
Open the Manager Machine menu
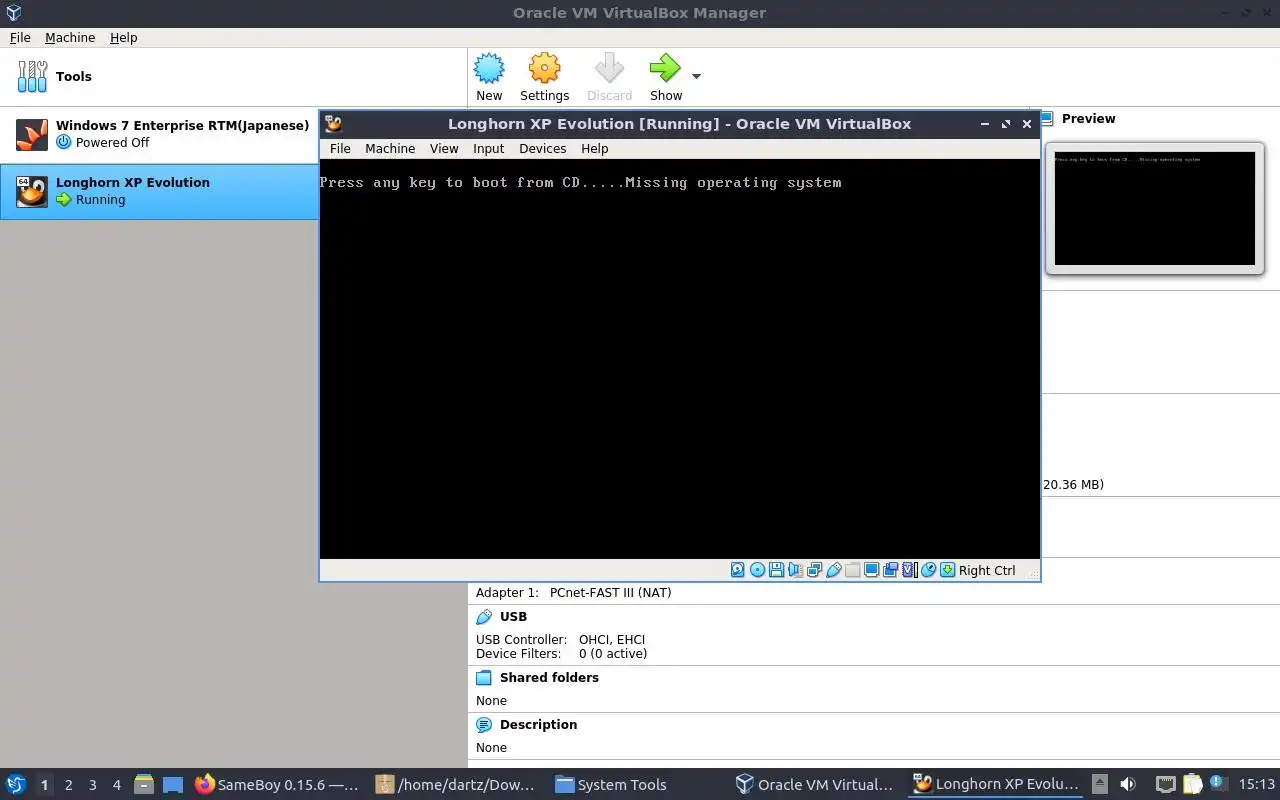(x=70, y=37)
